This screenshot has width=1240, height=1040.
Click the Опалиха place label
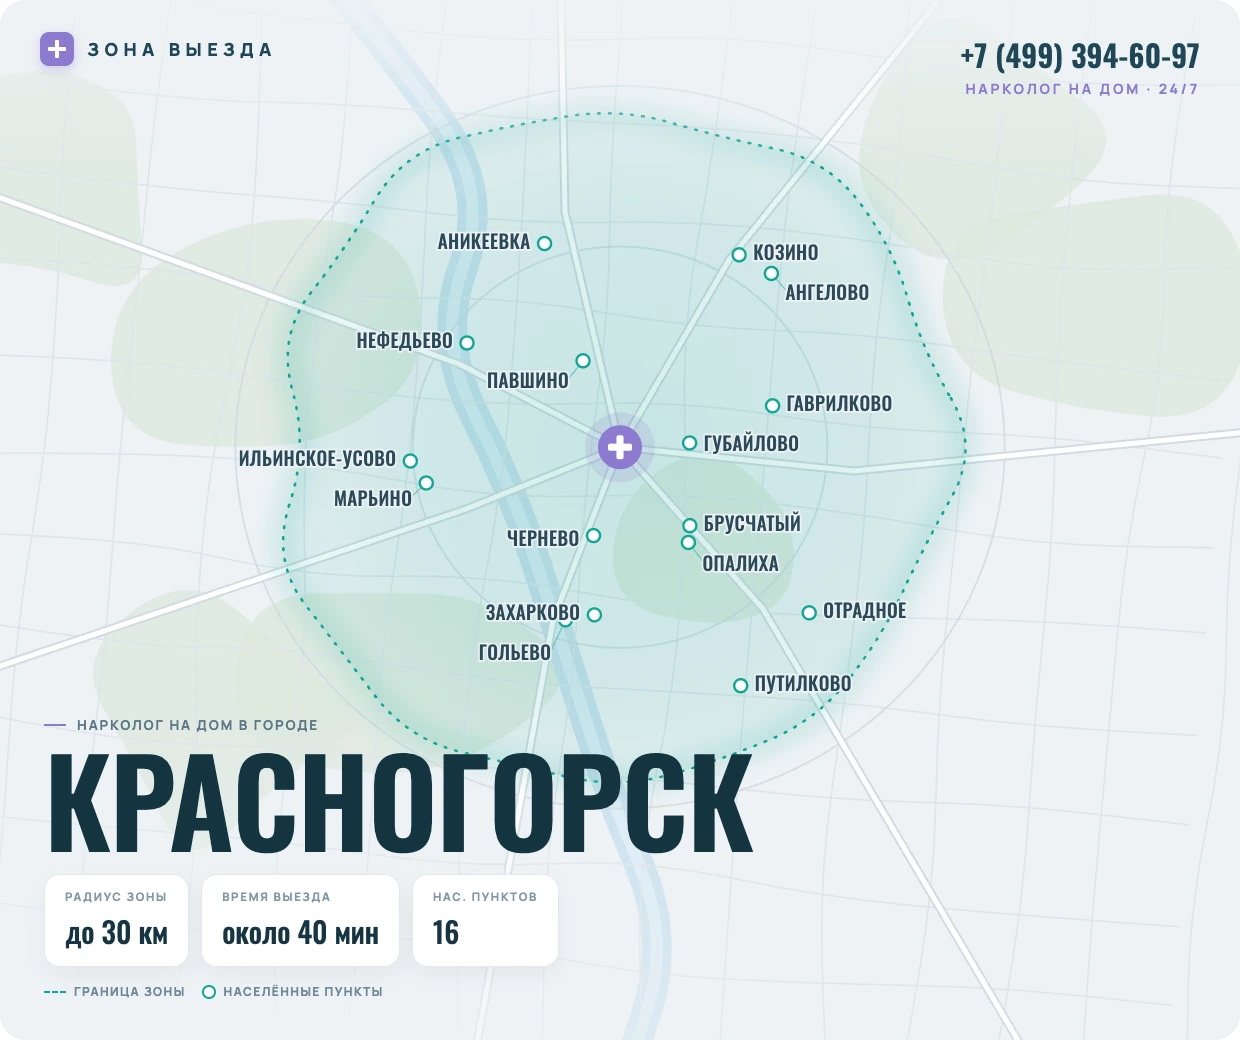pos(740,564)
